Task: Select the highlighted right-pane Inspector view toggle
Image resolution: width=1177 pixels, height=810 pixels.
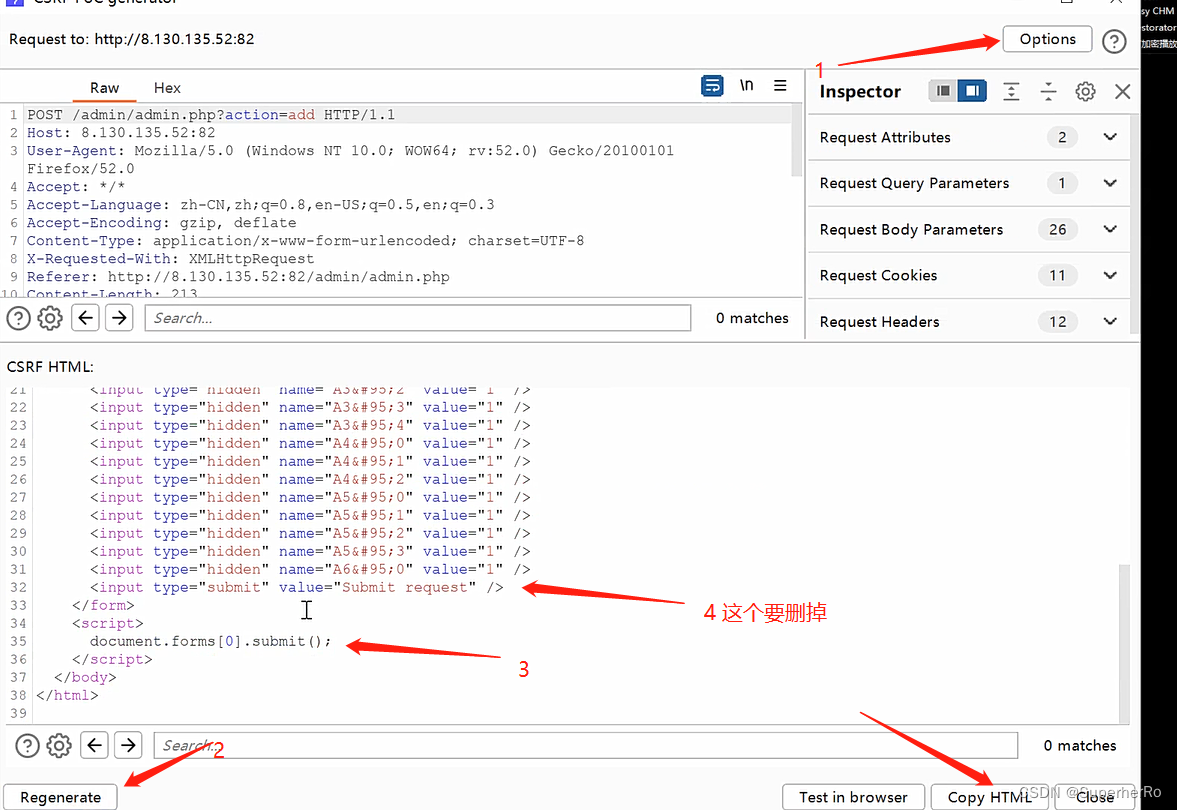Action: [x=971, y=90]
